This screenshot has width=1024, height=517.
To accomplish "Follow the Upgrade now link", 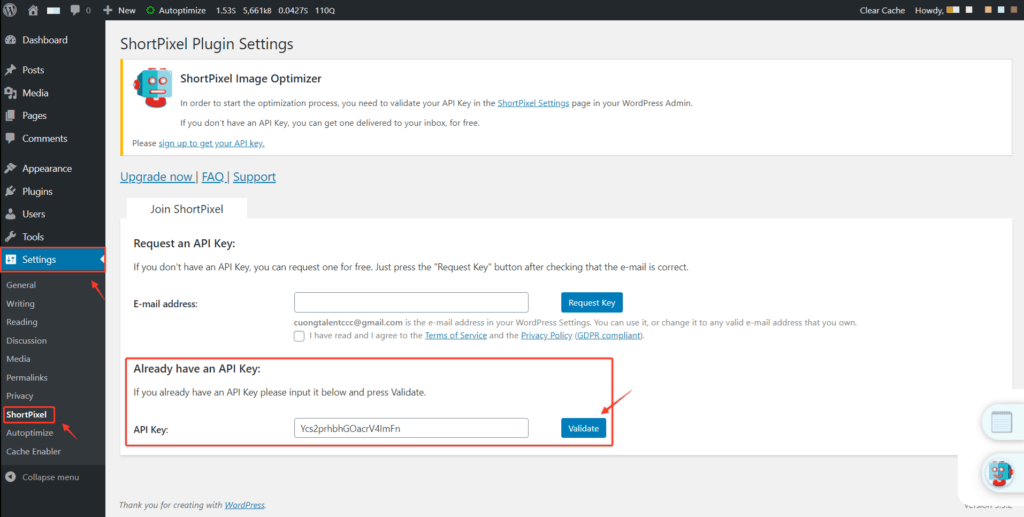I will [156, 177].
